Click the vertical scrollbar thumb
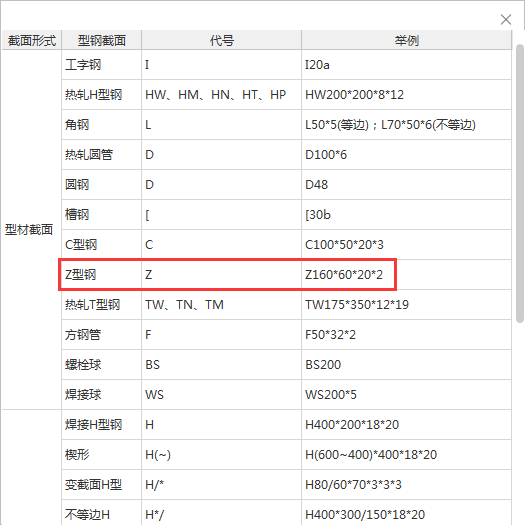The image size is (525, 525). 520,183
